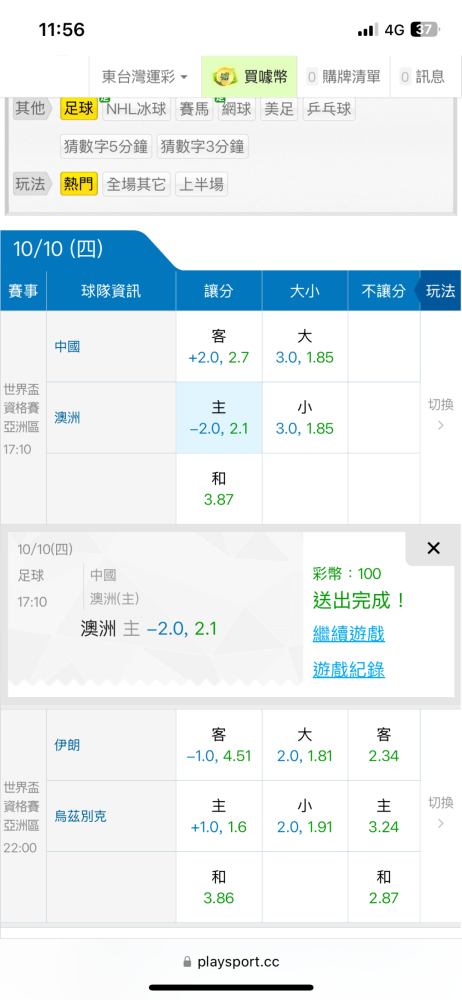Select the 足球 sport filter

[79, 109]
